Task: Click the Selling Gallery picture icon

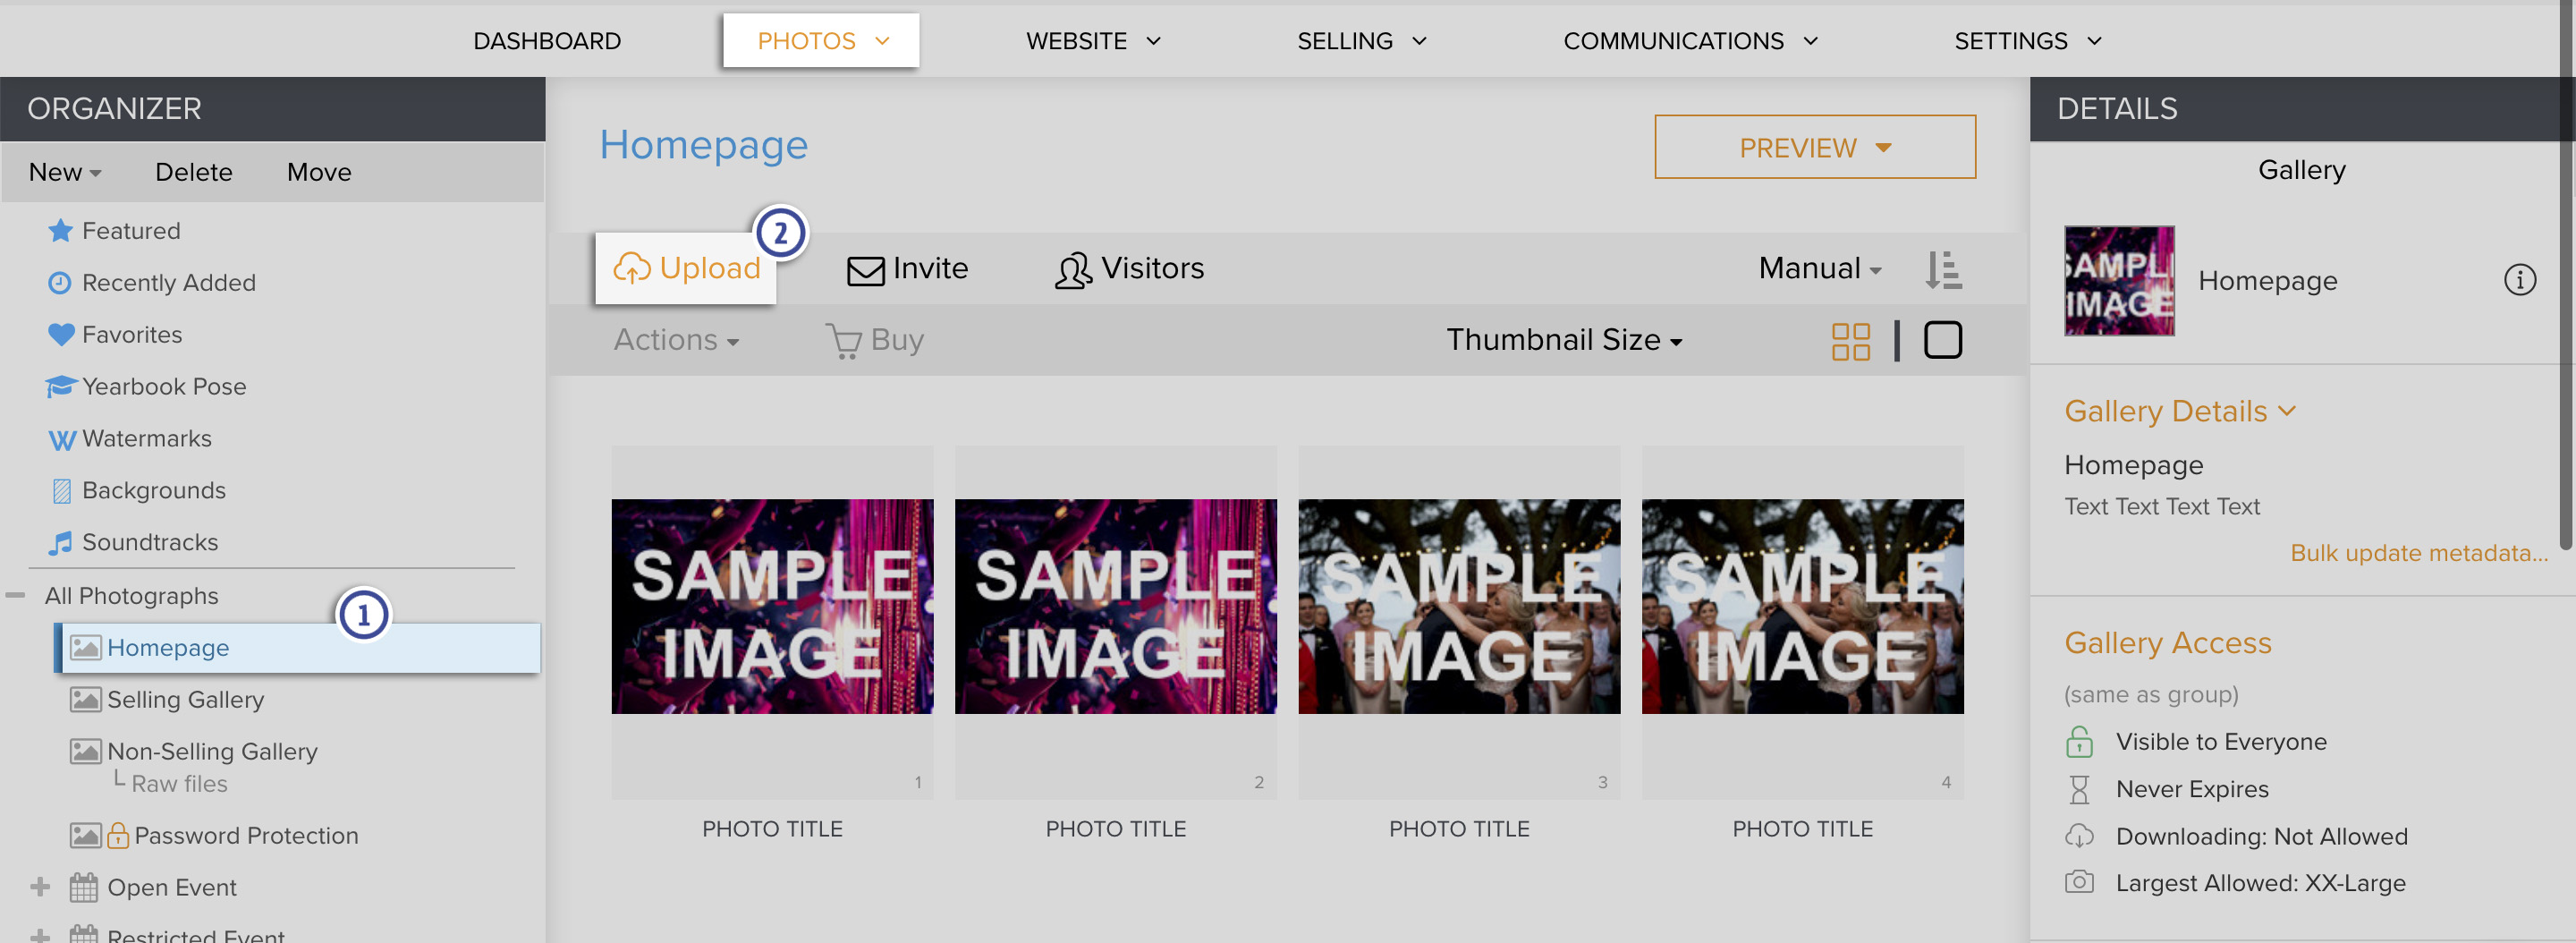Action: [x=85, y=699]
